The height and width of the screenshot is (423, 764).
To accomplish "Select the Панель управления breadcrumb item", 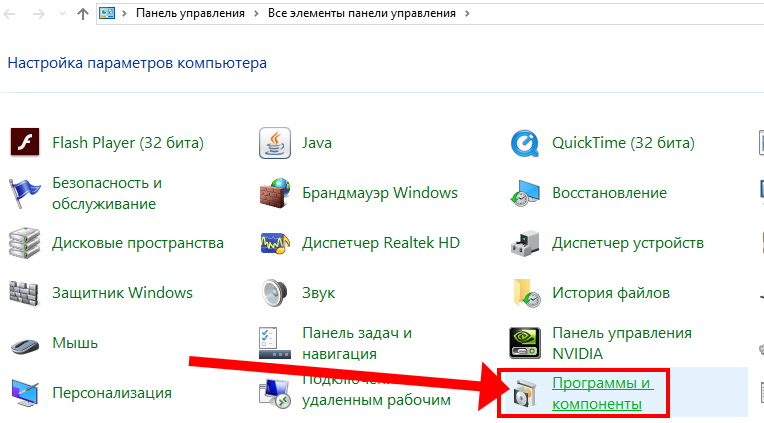I will (x=190, y=14).
